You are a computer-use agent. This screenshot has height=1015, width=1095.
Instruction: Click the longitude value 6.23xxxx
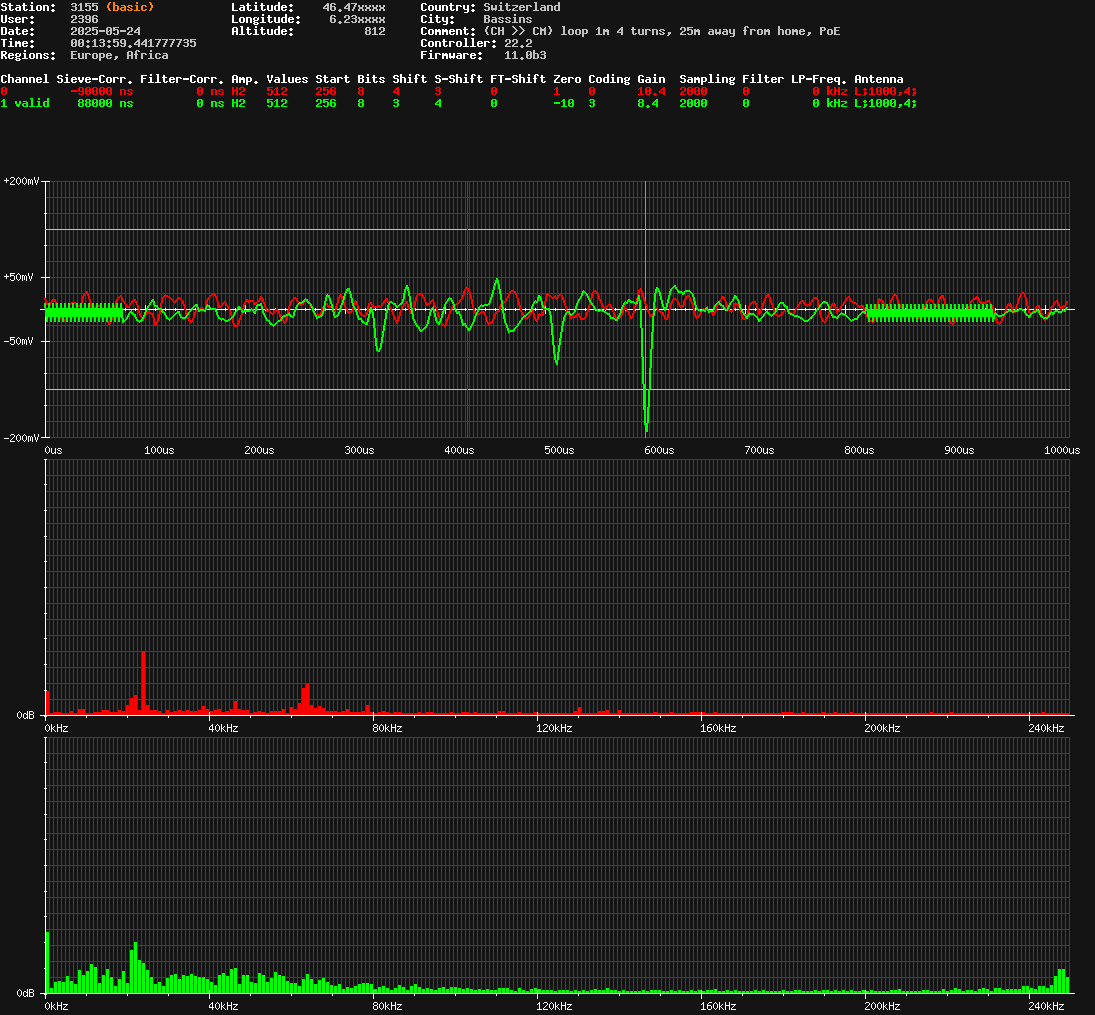[x=357, y=19]
